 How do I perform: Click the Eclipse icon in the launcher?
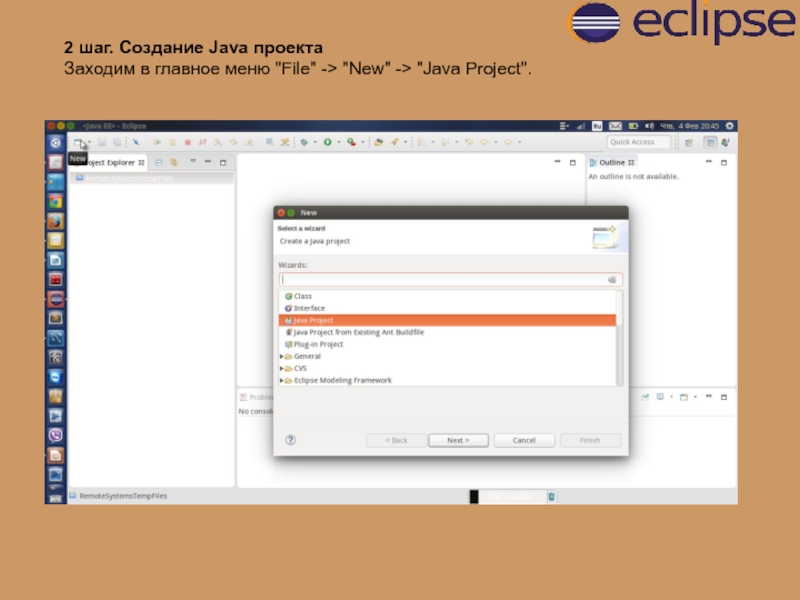pos(56,299)
